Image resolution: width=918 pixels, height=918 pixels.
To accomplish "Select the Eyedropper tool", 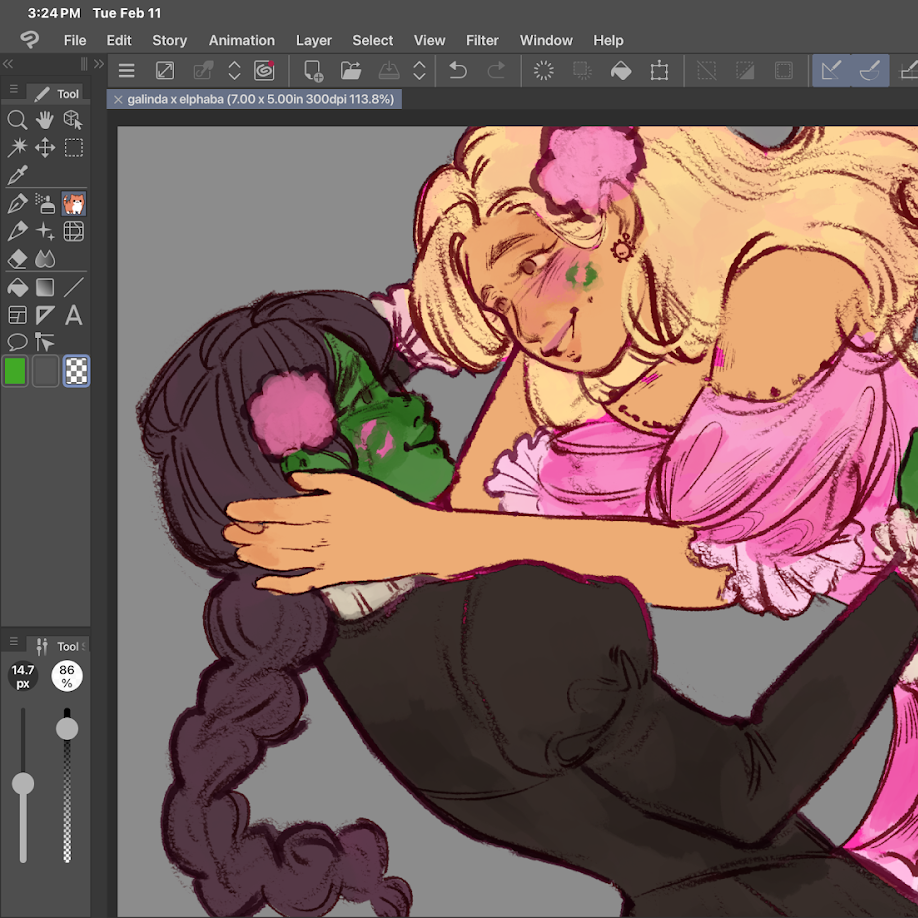I will click(17, 175).
